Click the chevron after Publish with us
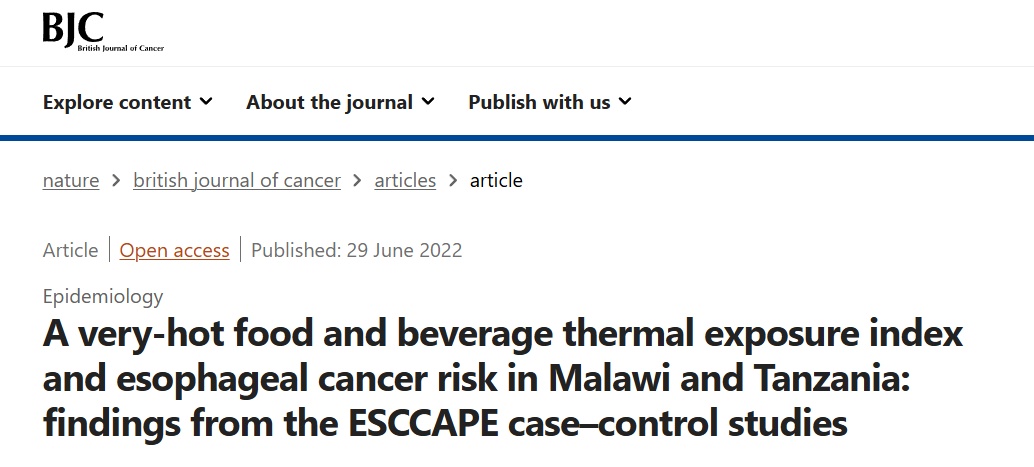 coord(625,101)
